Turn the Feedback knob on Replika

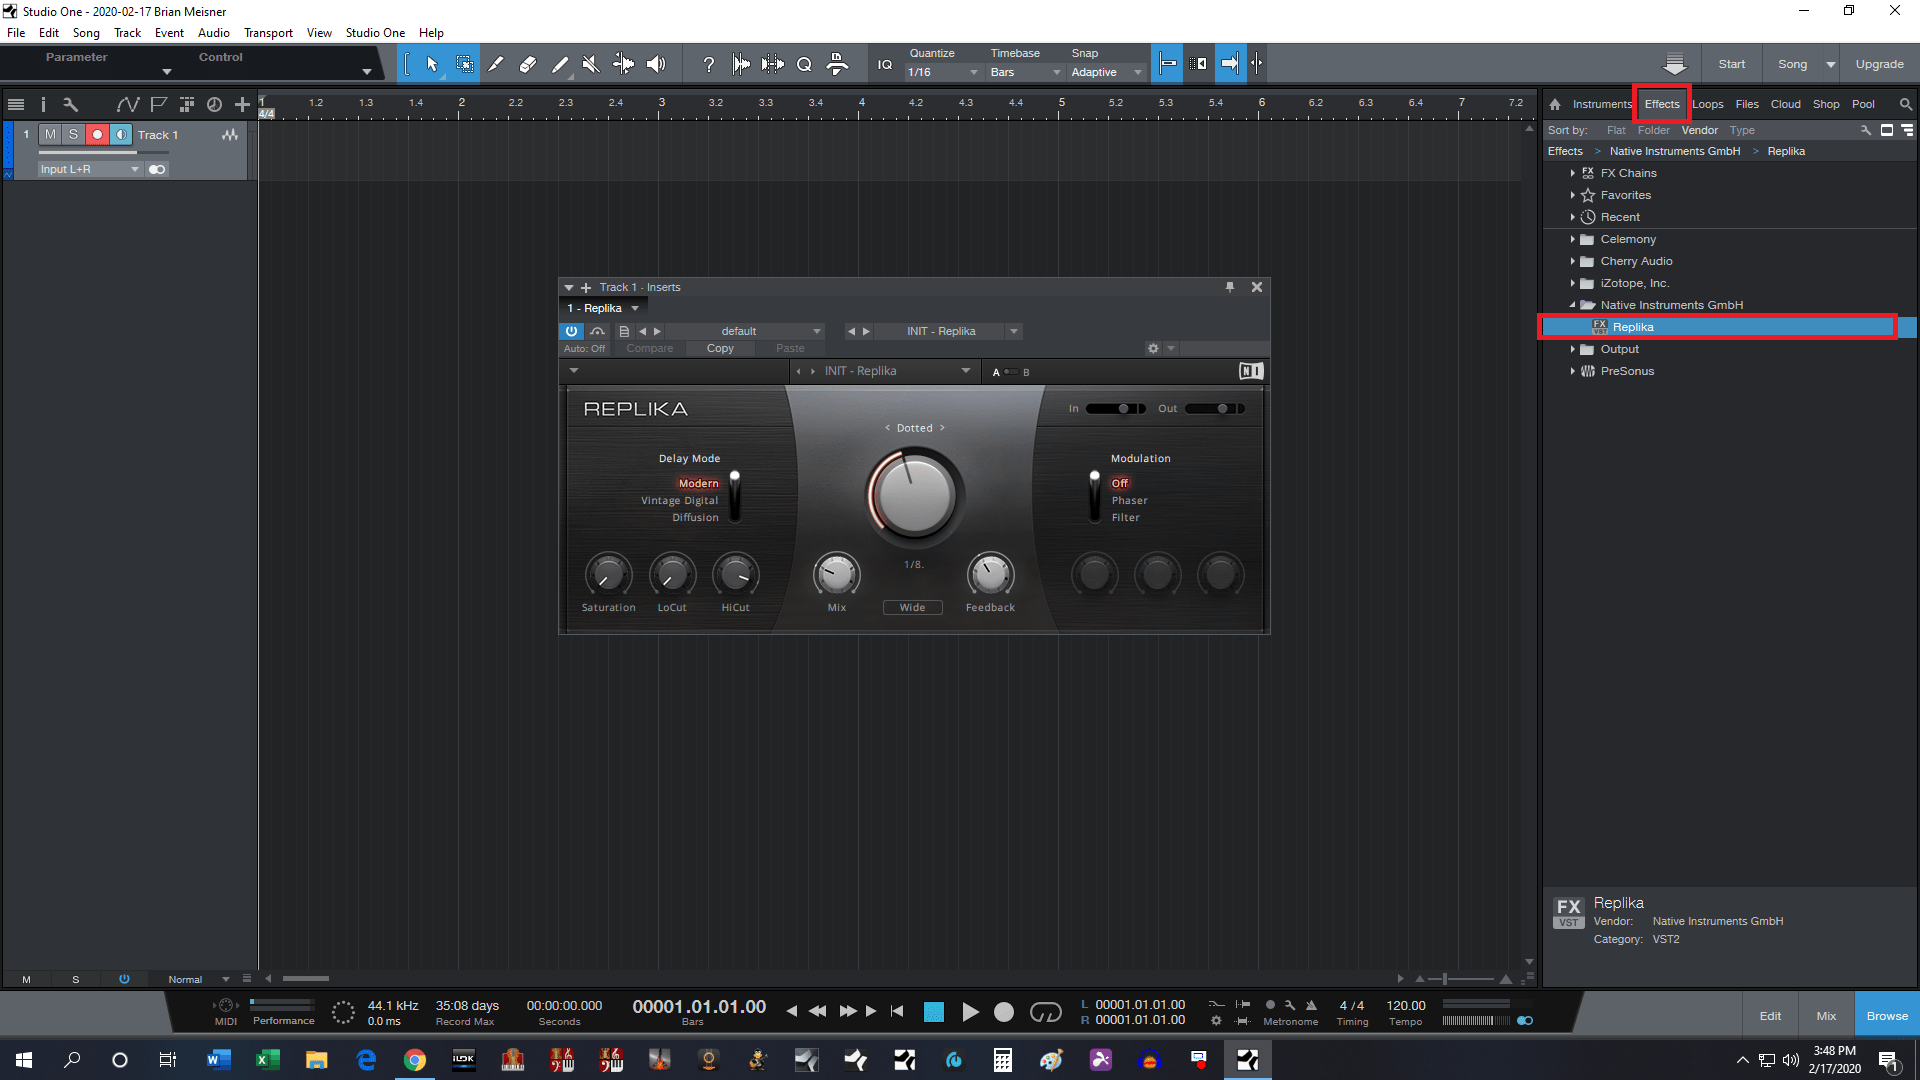(989, 574)
